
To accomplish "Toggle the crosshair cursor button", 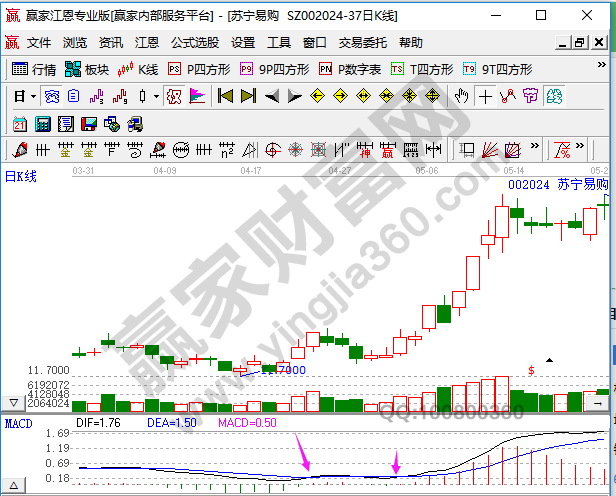I will (x=486, y=97).
